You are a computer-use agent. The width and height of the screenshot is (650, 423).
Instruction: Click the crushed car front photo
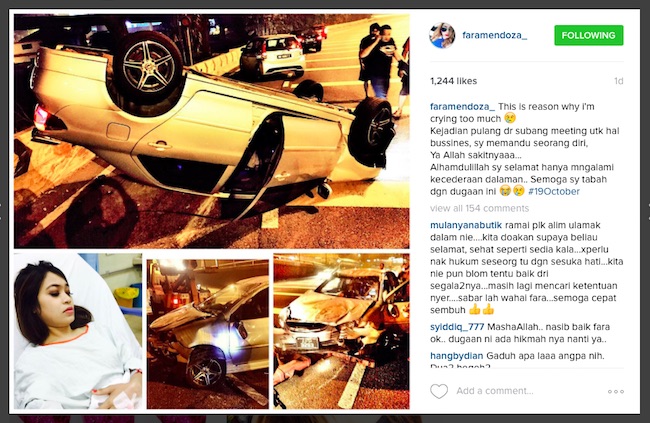[342, 331]
